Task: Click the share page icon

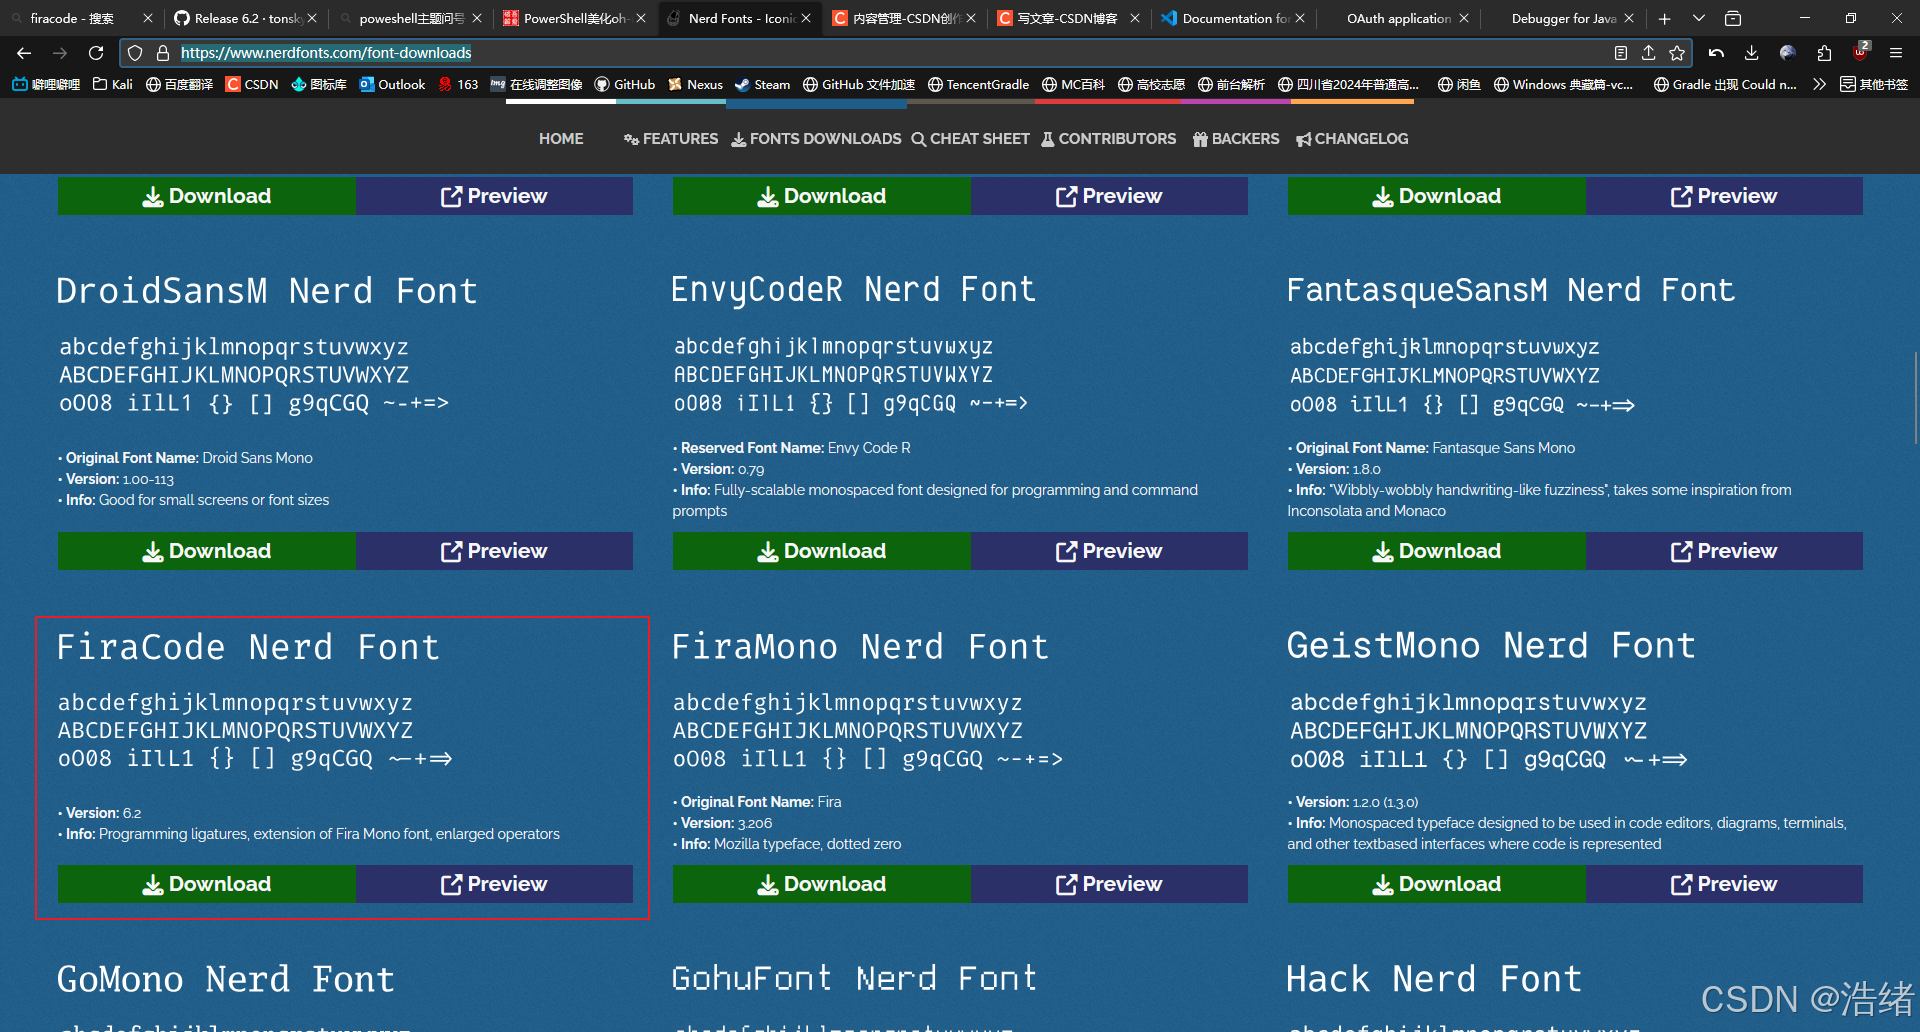Action: [1649, 53]
